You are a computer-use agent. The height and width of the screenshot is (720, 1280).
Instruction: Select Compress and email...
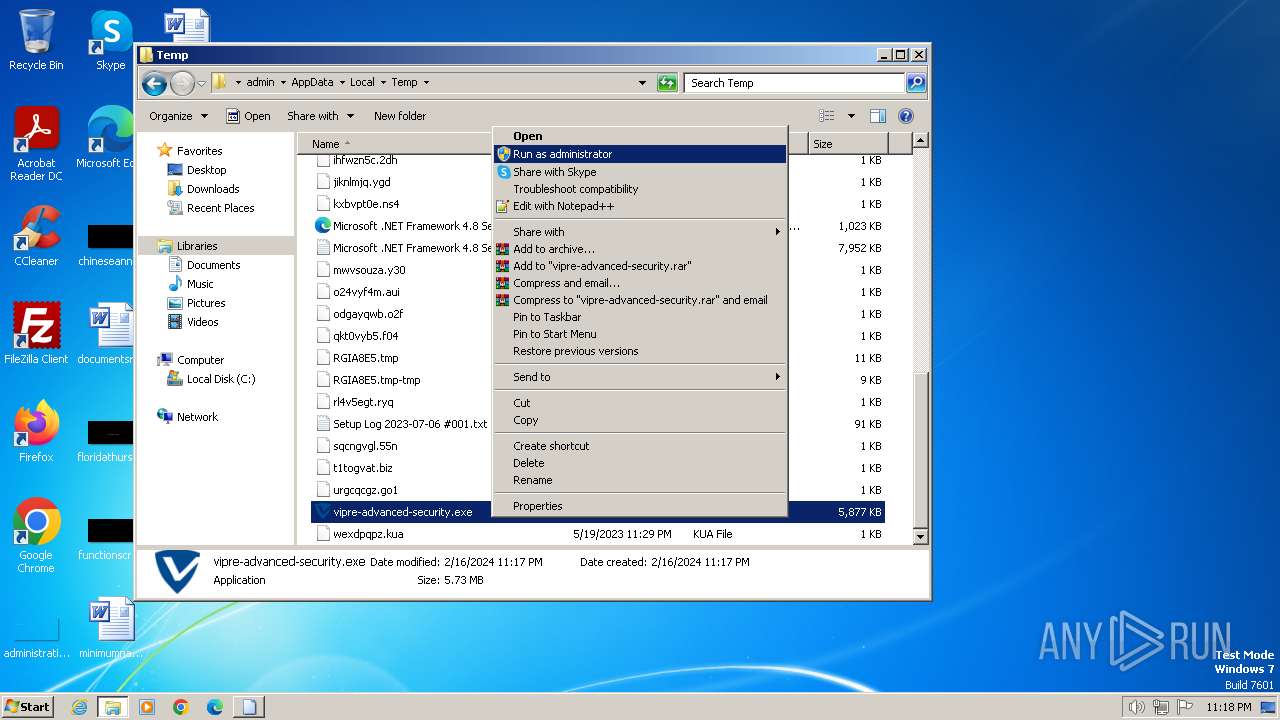640,283
